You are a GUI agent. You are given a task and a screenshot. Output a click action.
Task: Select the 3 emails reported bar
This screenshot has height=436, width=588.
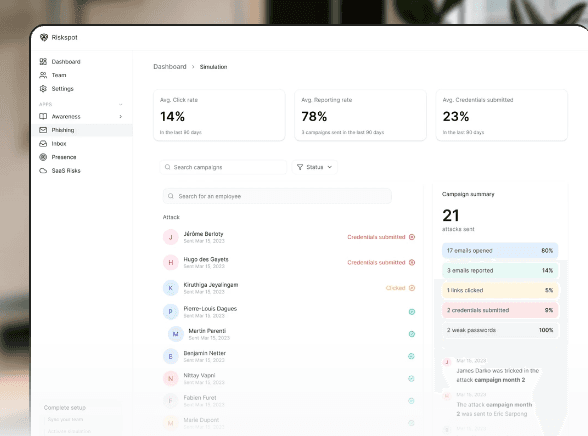tap(500, 270)
